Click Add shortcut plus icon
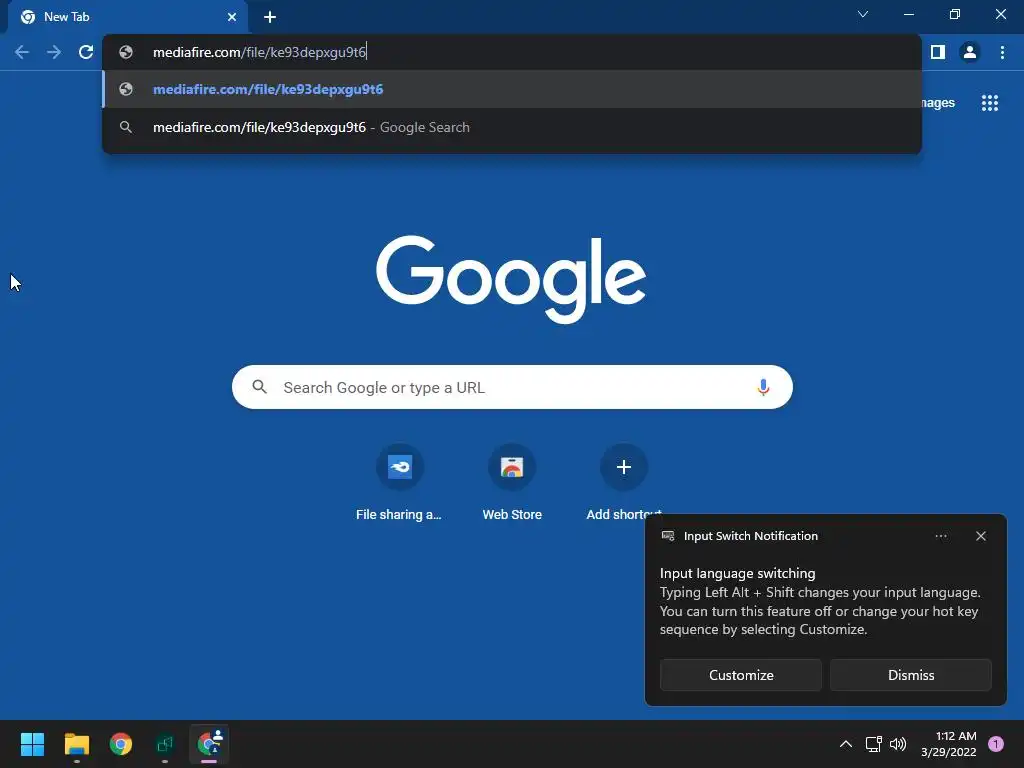Screen dimensions: 1024x768 click(x=624, y=468)
